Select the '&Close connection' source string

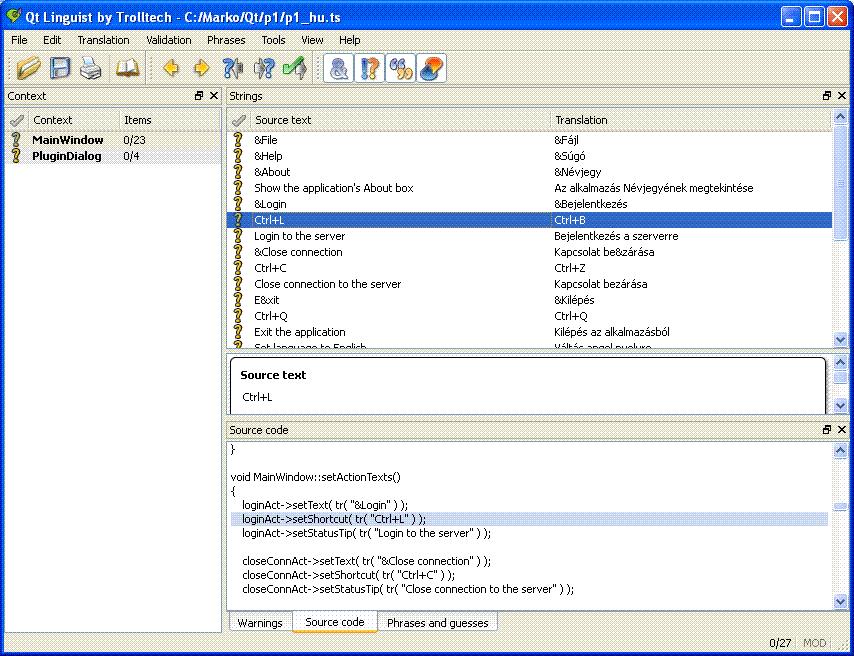tap(298, 252)
